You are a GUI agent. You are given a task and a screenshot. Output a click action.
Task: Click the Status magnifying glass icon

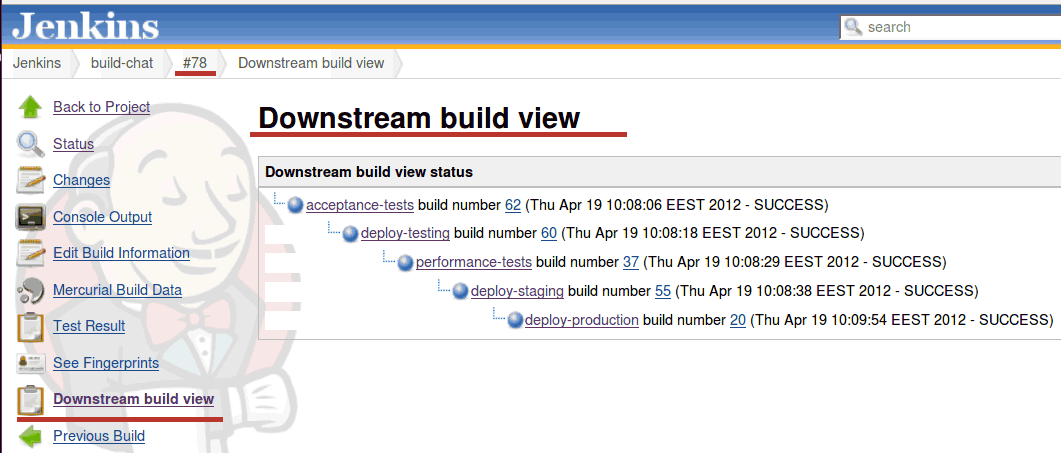pyautogui.click(x=30, y=144)
